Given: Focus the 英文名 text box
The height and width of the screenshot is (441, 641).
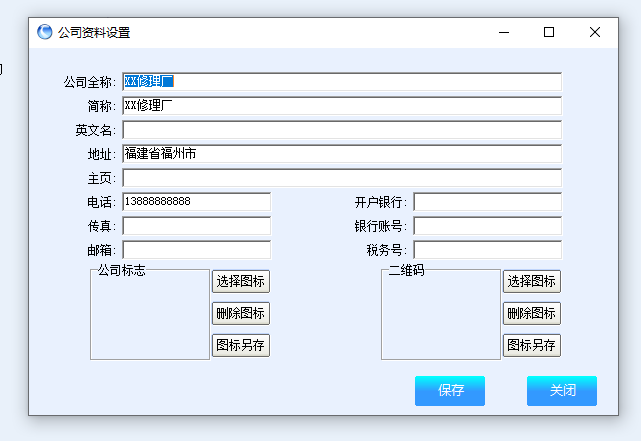Looking at the screenshot, I should pyautogui.click(x=342, y=130).
